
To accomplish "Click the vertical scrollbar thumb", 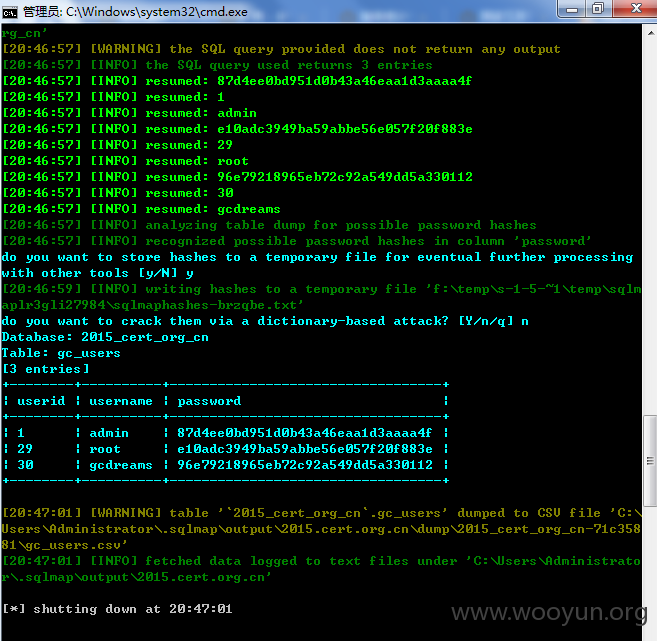I will pyautogui.click(x=650, y=461).
